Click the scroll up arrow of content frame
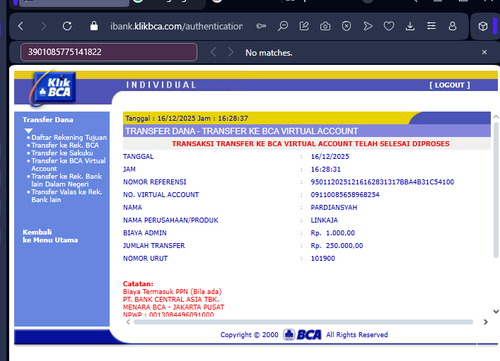 496,117
